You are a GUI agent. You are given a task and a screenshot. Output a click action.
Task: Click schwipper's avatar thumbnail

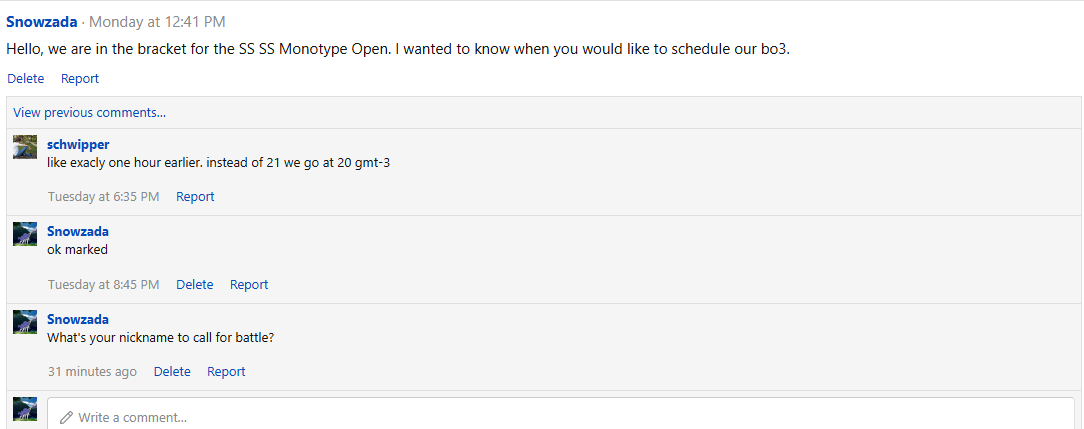[25, 147]
